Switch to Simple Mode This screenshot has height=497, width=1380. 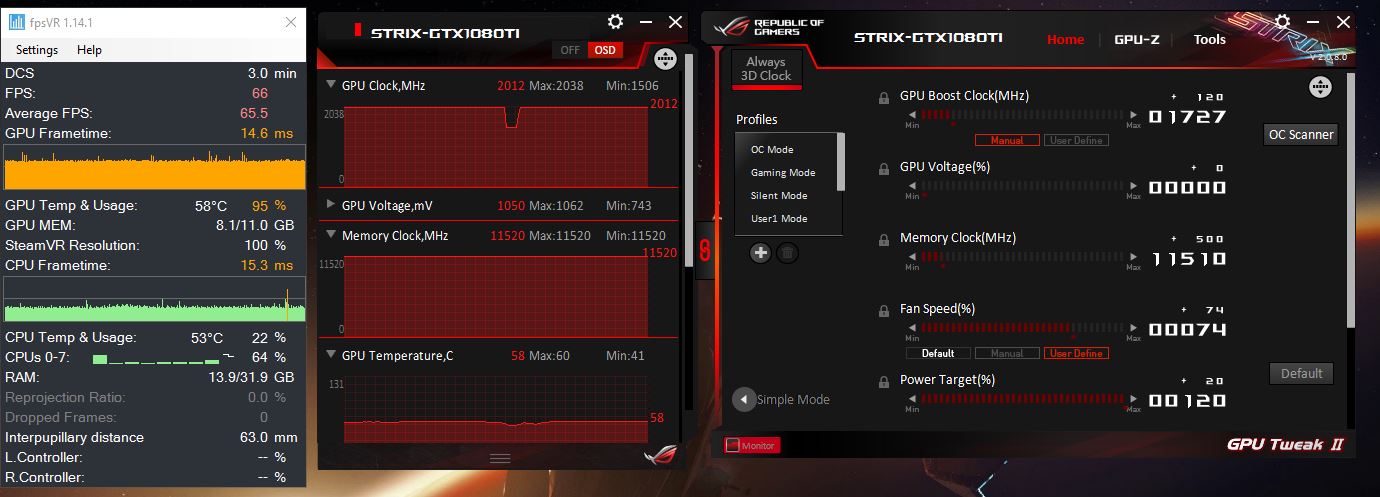point(793,399)
